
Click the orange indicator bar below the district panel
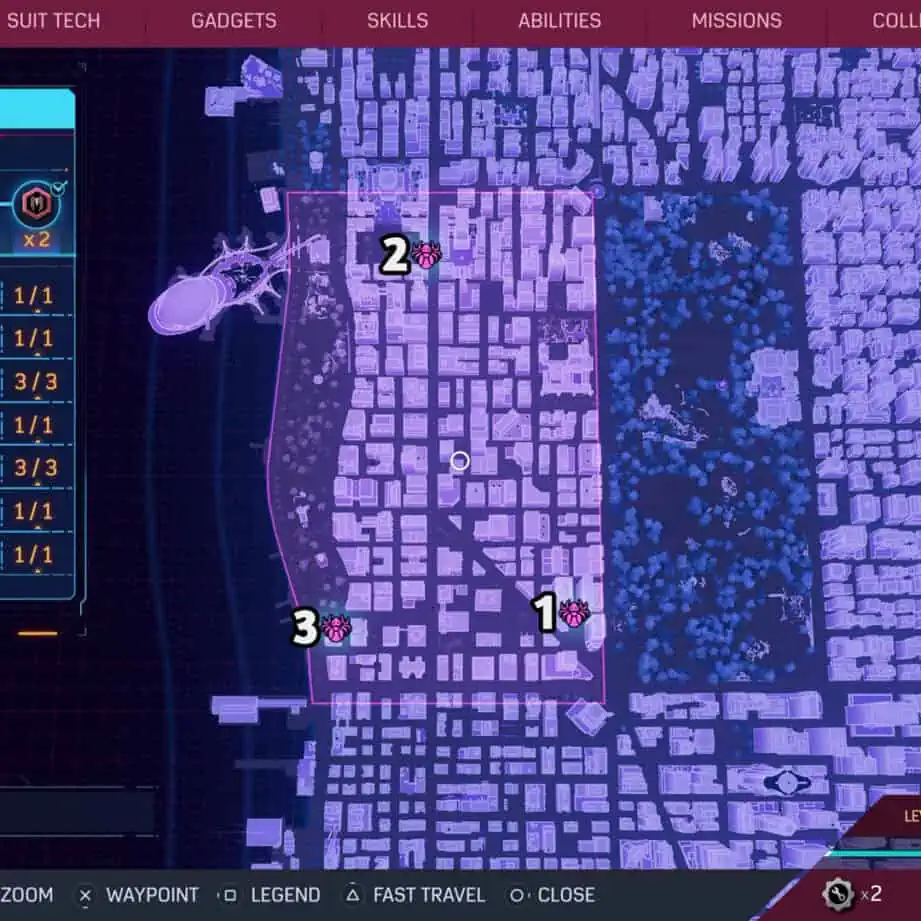pyautogui.click(x=38, y=633)
